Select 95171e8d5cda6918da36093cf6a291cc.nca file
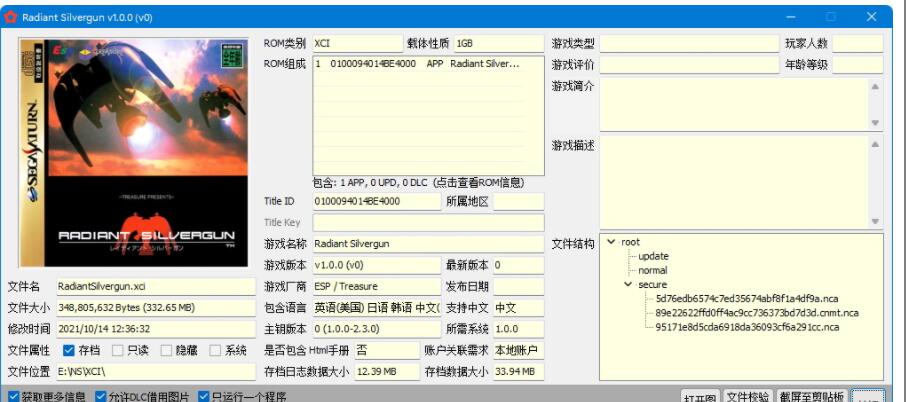This screenshot has width=906, height=402. pos(747,327)
